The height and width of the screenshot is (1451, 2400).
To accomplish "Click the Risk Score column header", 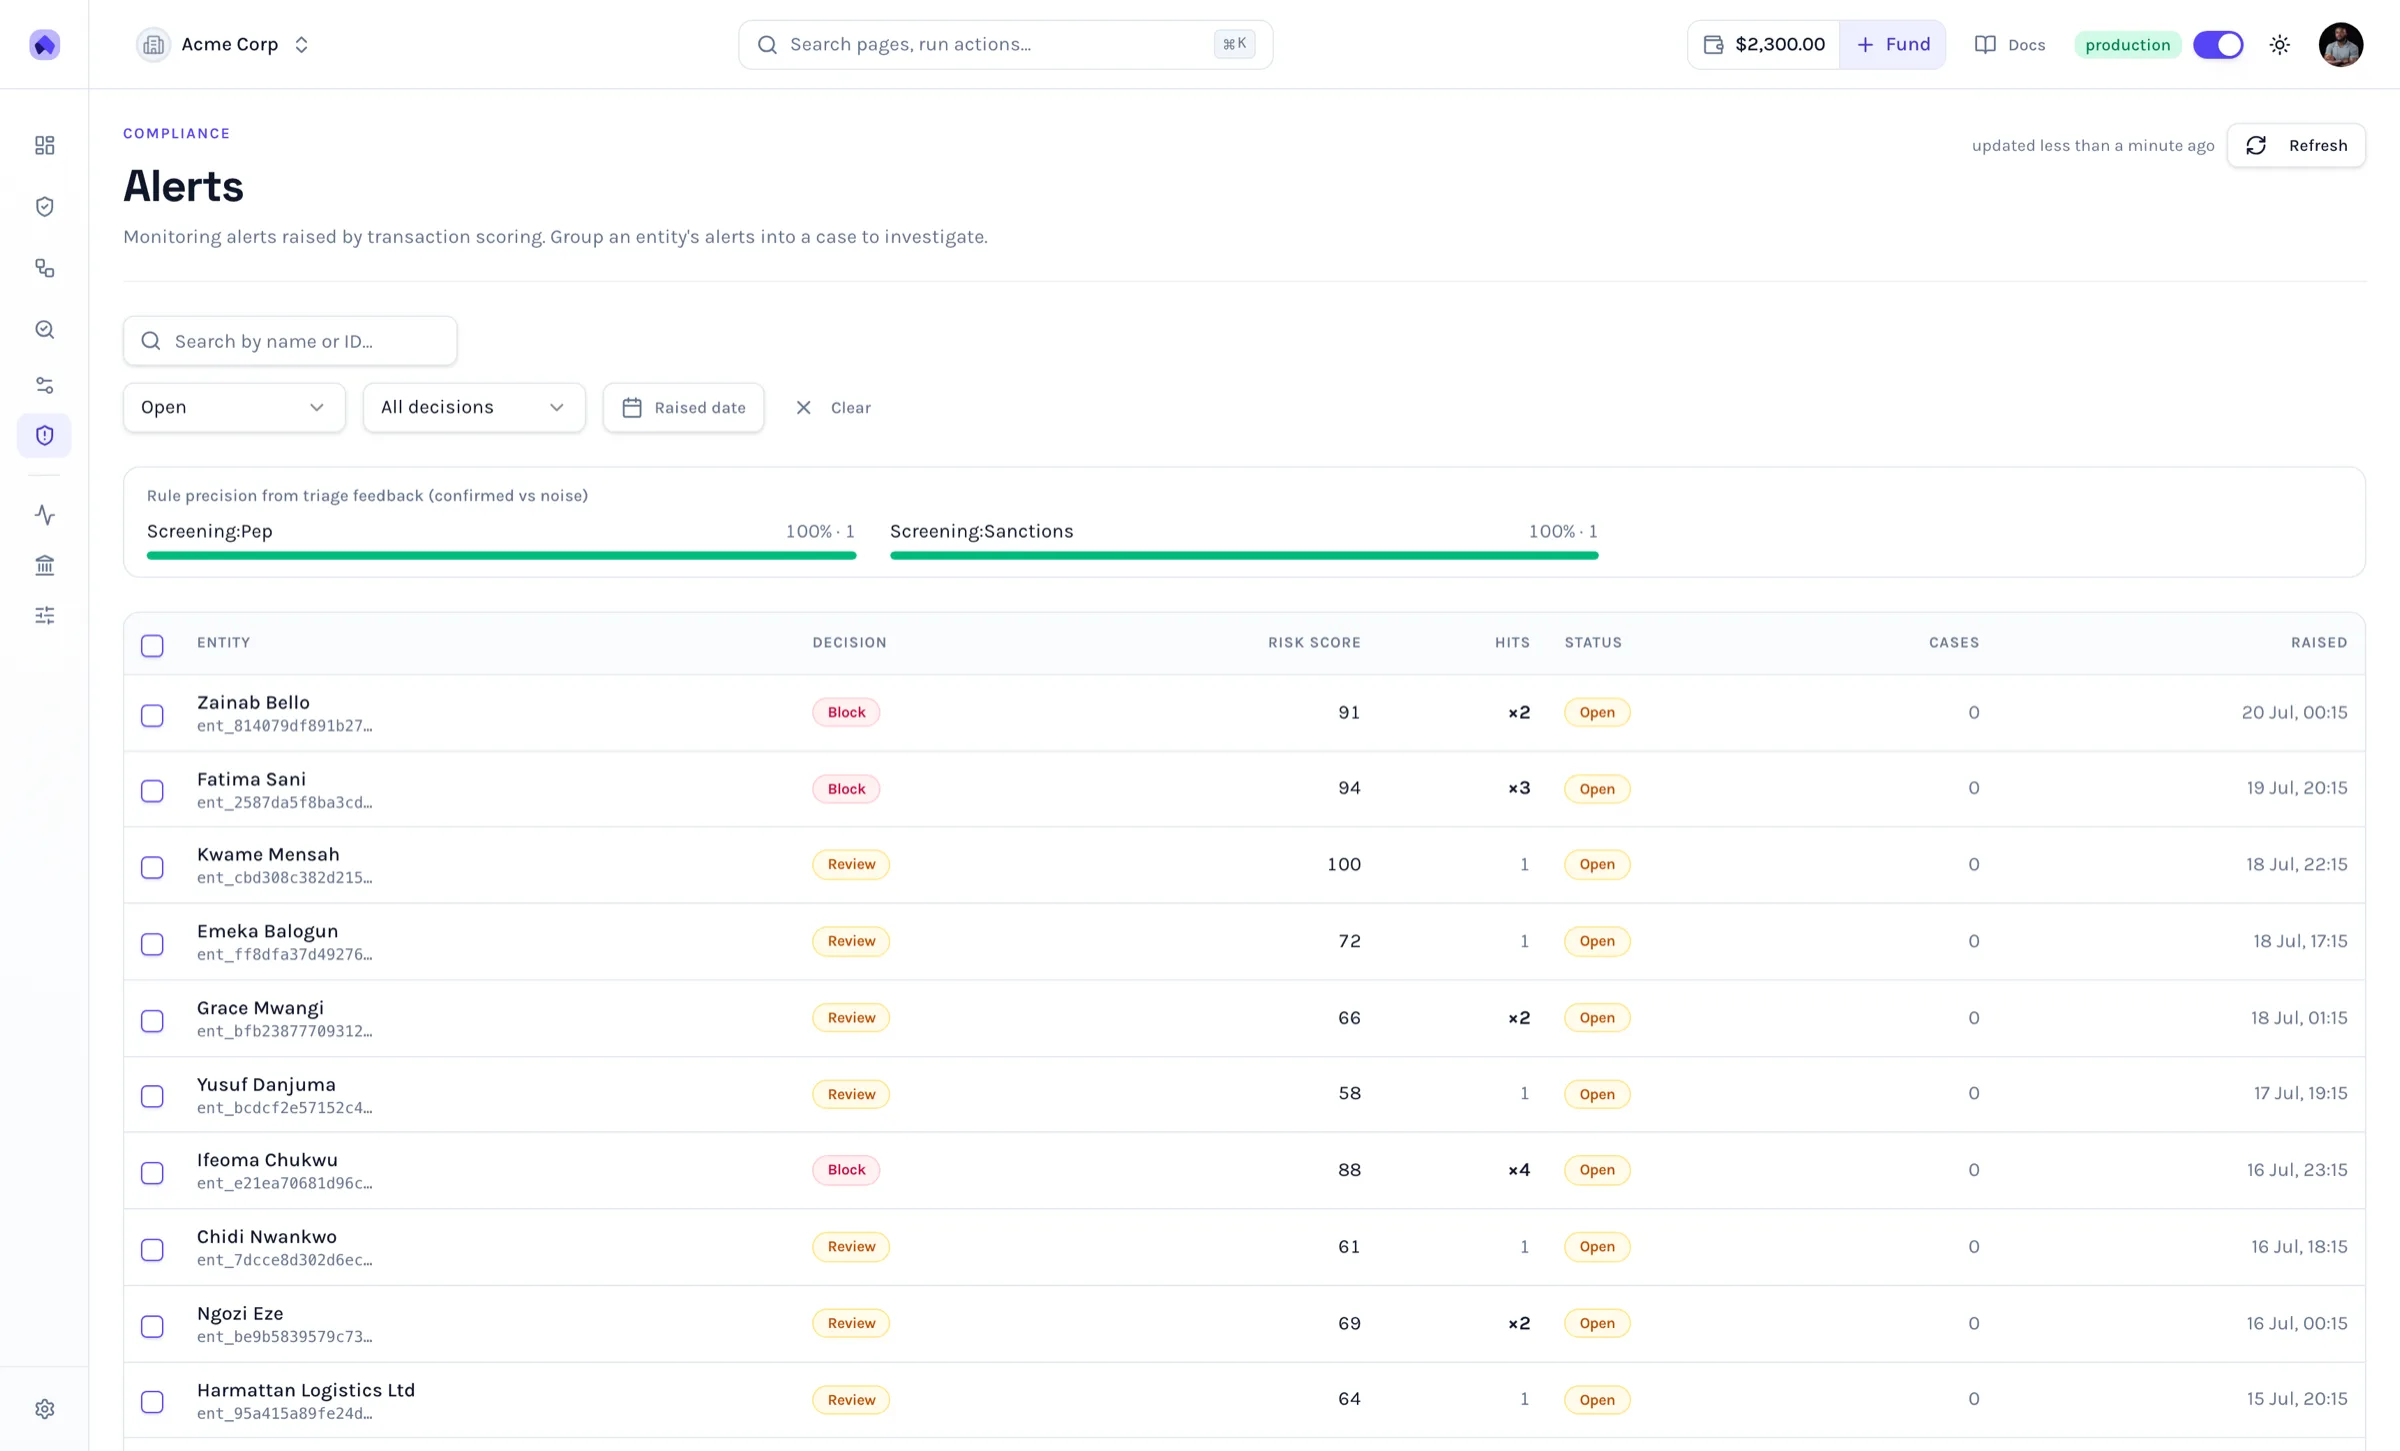I will (x=1314, y=643).
